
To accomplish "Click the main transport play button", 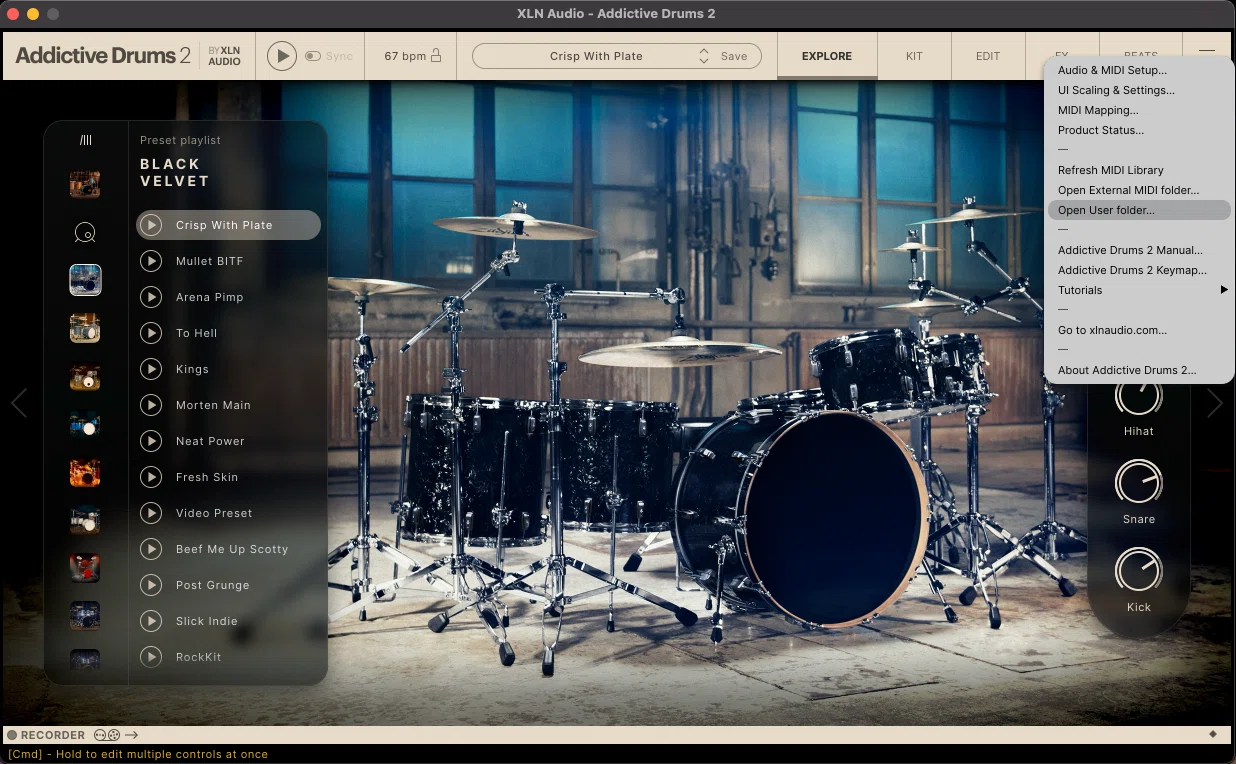I will (282, 56).
